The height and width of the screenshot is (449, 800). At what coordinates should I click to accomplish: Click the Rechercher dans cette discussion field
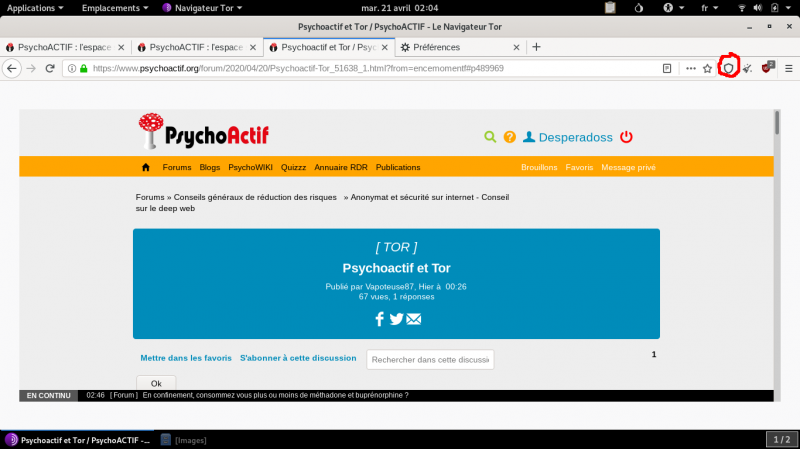pyautogui.click(x=430, y=360)
